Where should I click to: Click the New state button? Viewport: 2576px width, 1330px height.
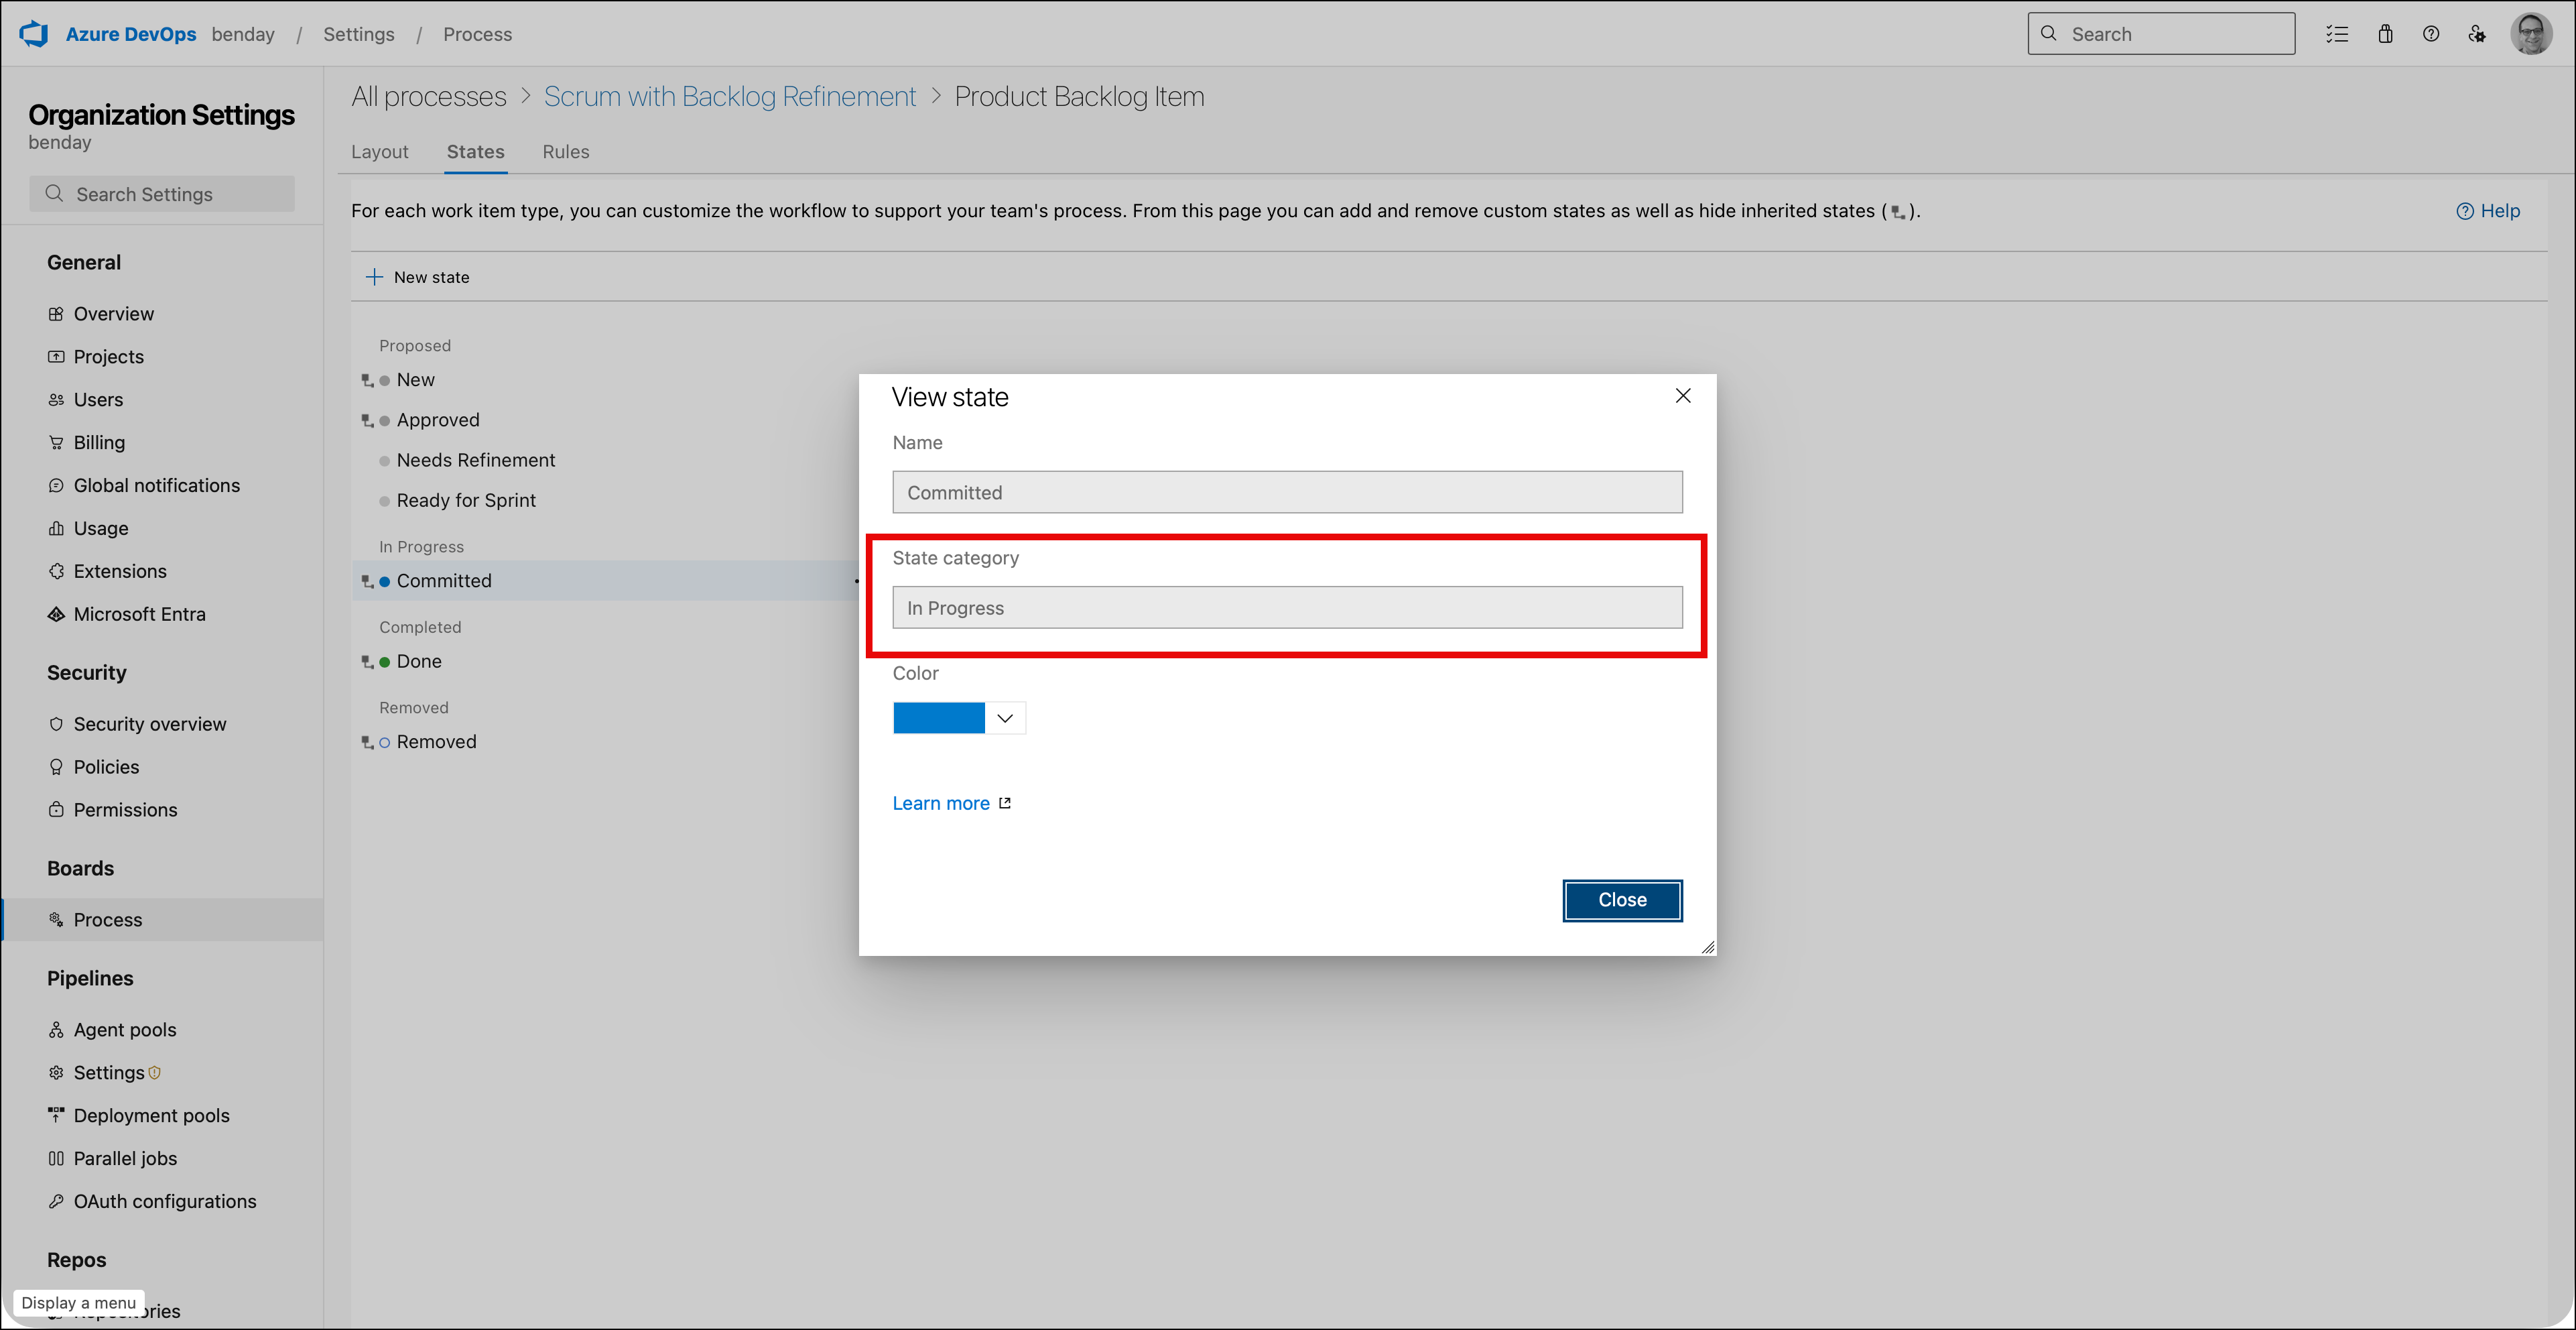click(418, 277)
